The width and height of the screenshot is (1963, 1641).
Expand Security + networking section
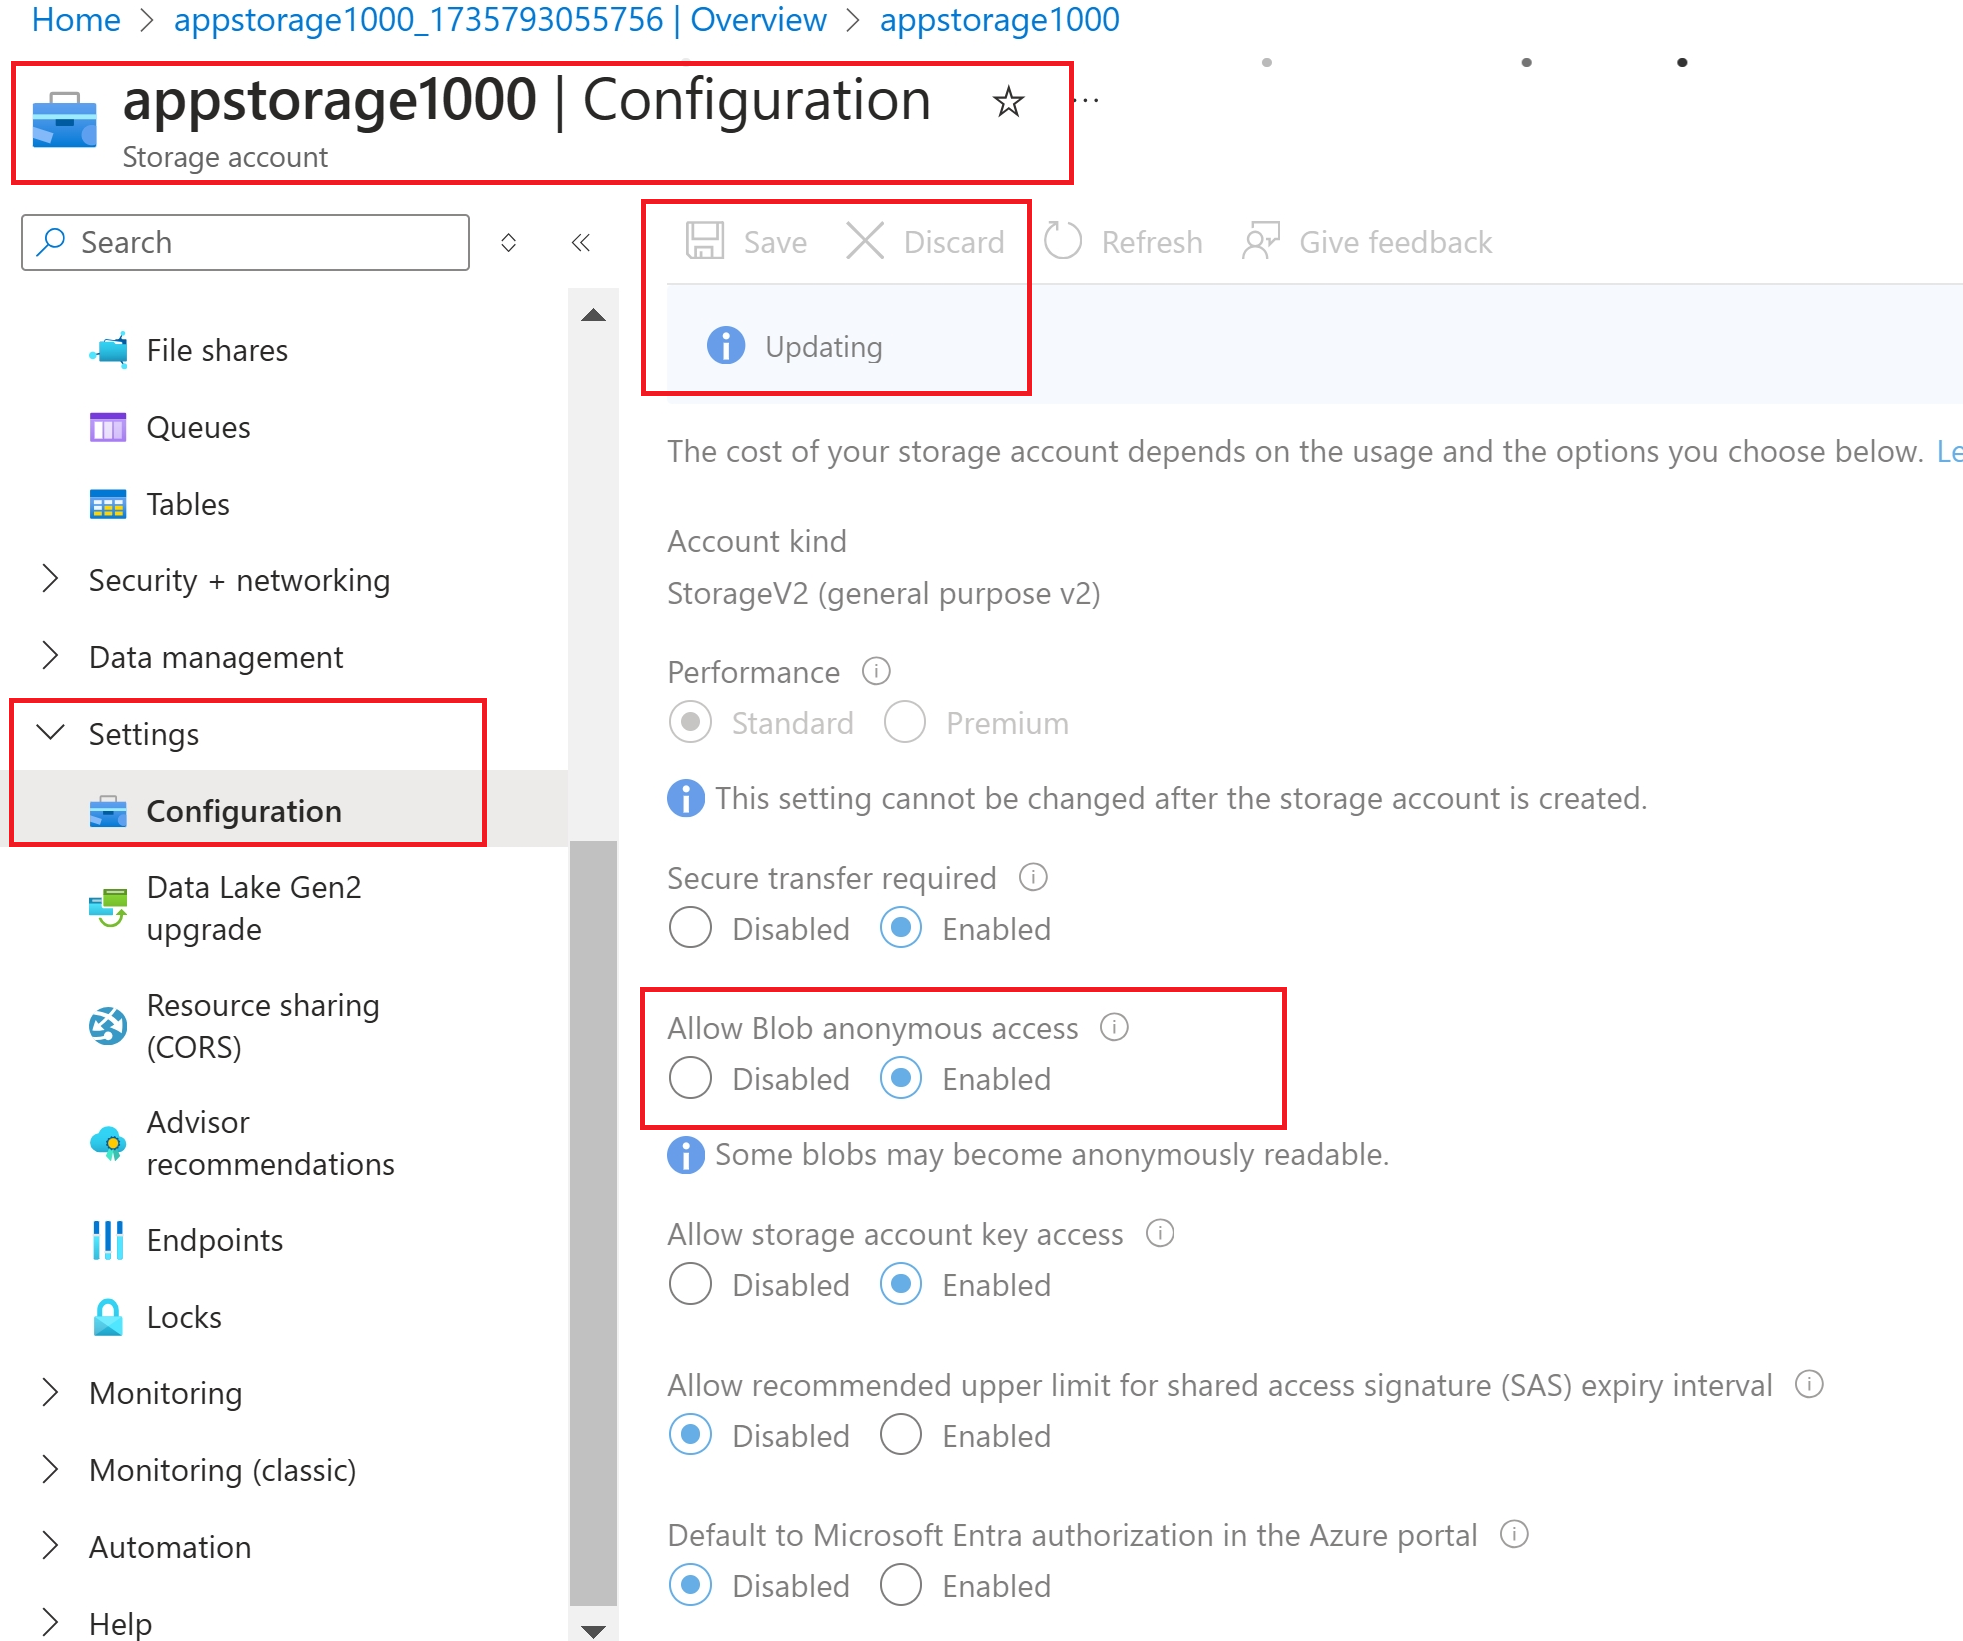click(x=50, y=579)
